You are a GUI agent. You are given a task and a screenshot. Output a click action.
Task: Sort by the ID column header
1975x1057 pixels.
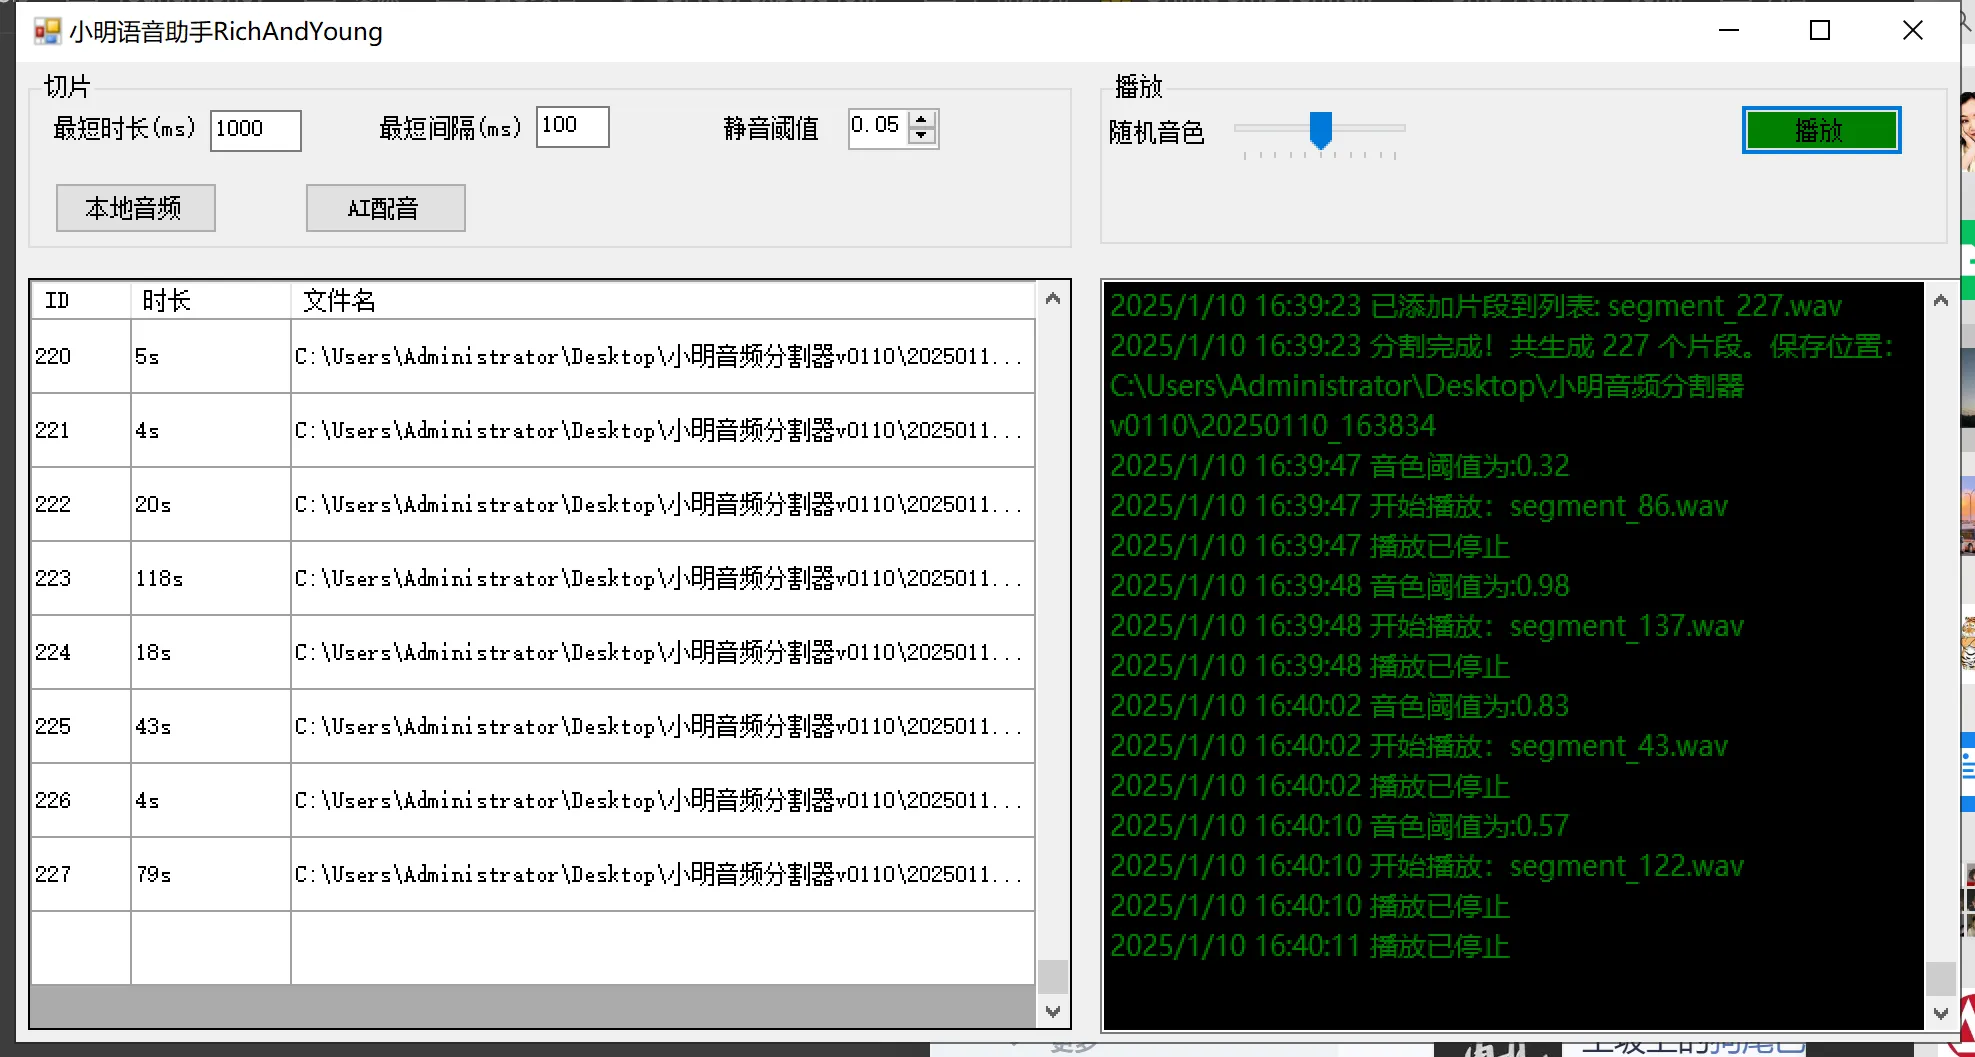click(80, 301)
